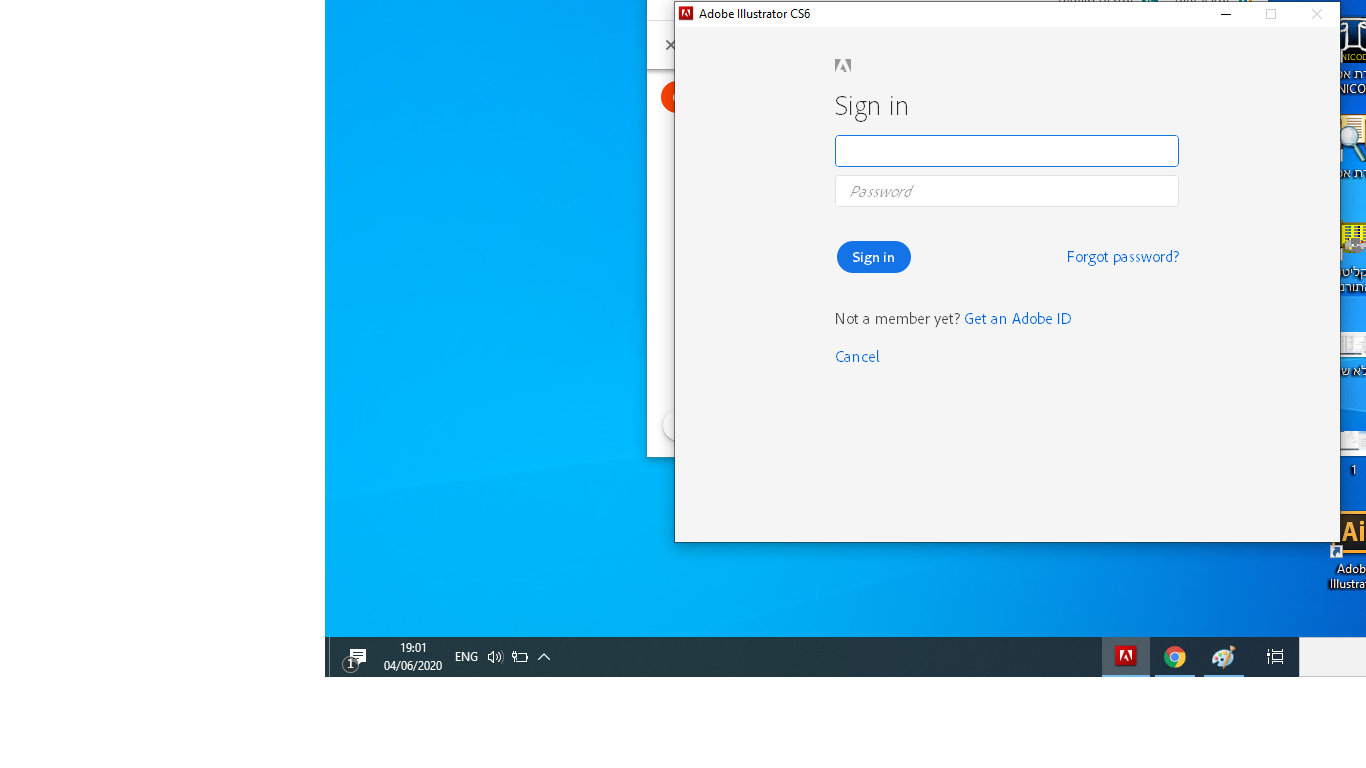The image size is (1366, 768).
Task: Show hidden tray icons chevron
Action: 544,657
